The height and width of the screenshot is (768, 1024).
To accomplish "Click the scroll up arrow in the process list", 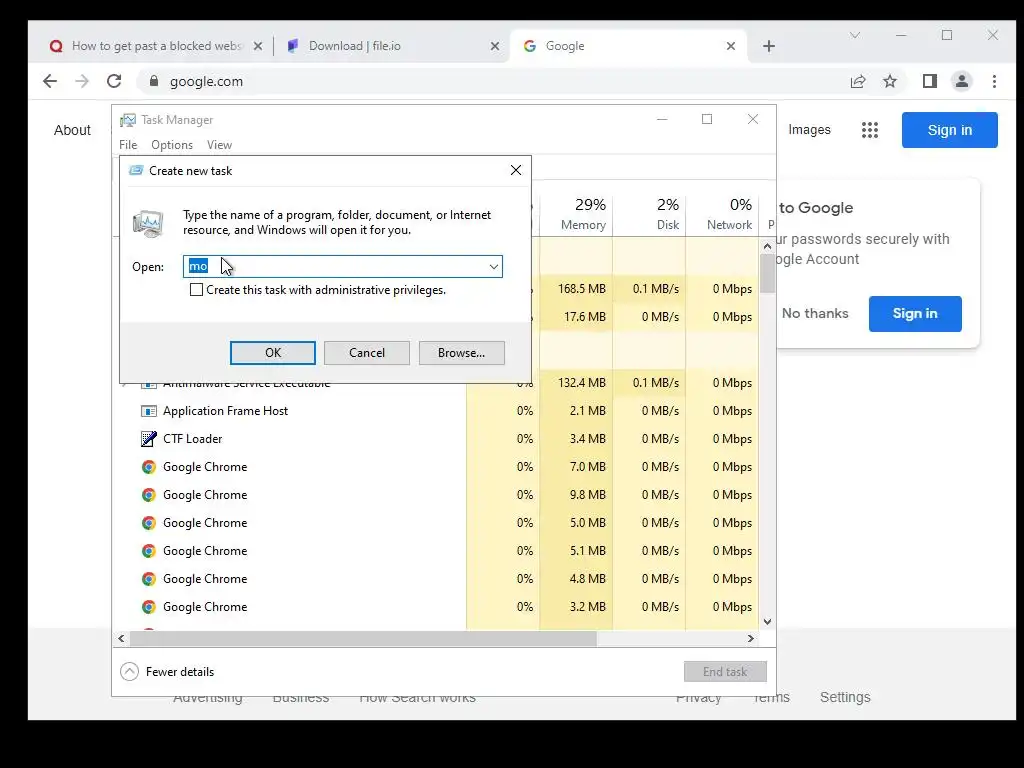I will (x=767, y=246).
